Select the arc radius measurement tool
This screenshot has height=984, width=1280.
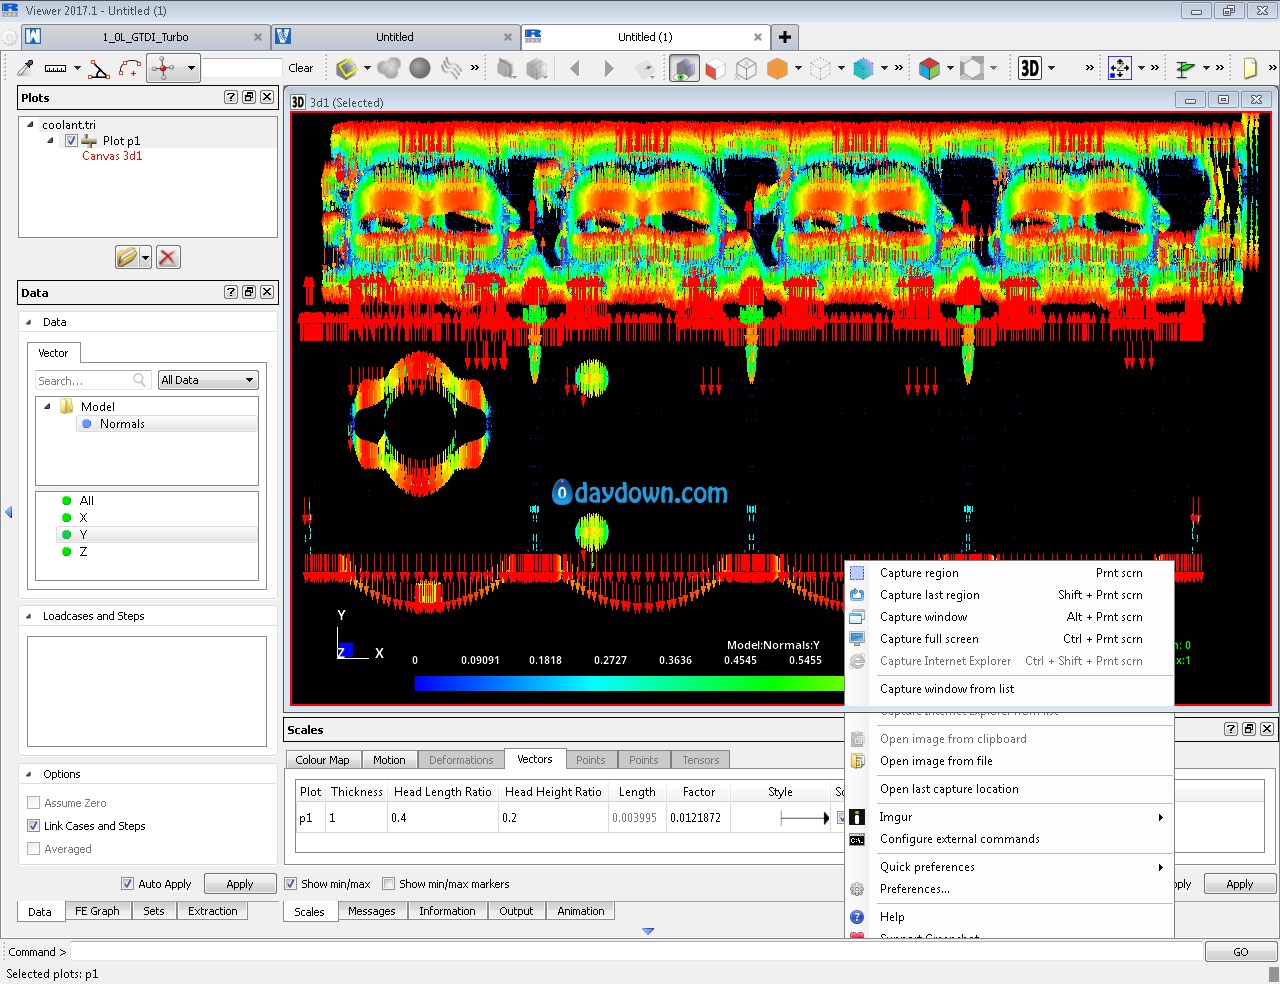(x=130, y=68)
